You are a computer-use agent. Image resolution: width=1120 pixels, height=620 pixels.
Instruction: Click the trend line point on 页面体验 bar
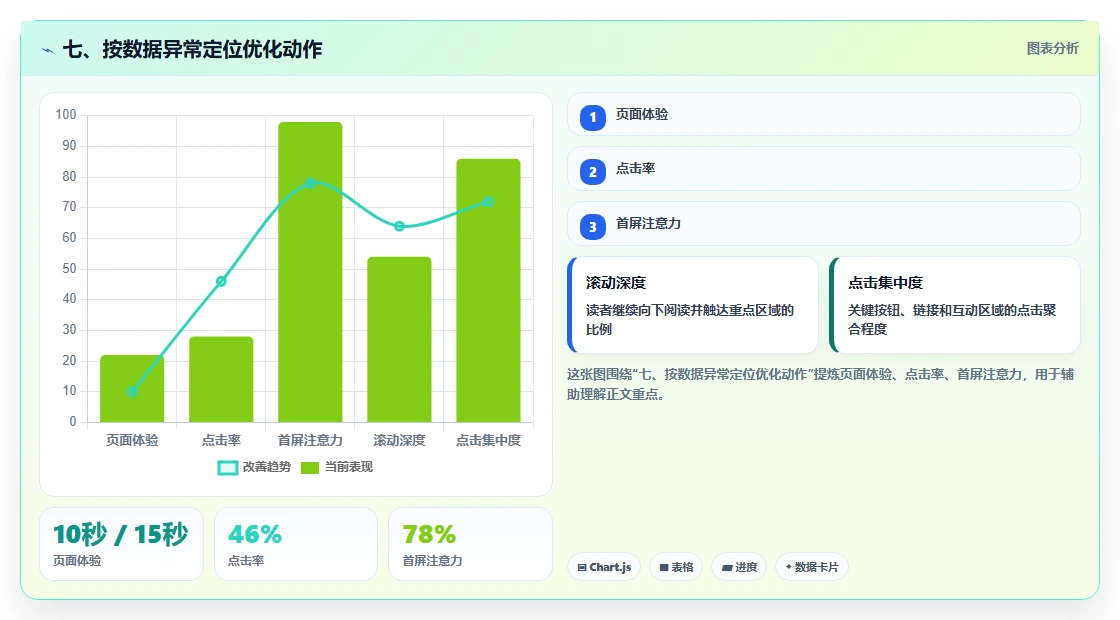[132, 391]
